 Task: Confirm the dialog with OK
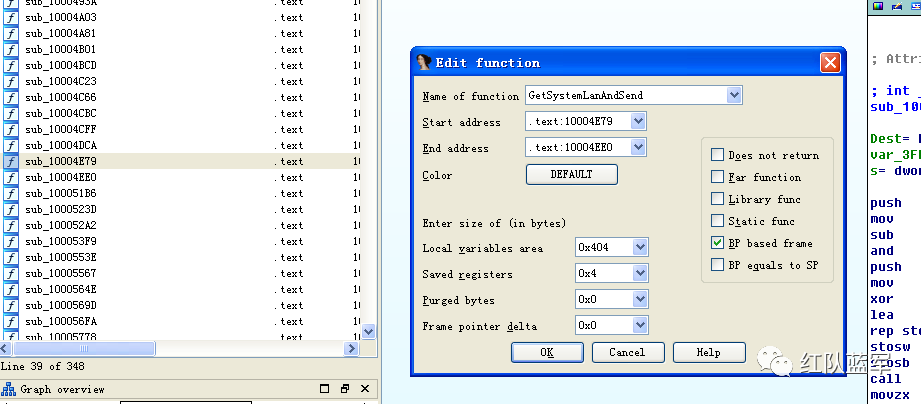click(547, 352)
